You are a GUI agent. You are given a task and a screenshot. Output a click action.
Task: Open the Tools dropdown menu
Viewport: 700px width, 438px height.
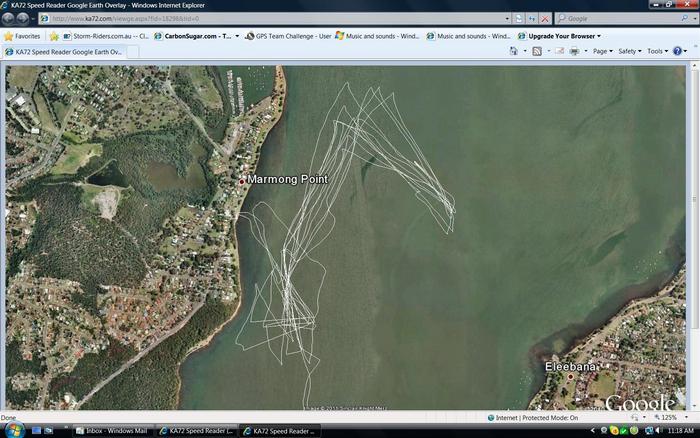click(657, 51)
